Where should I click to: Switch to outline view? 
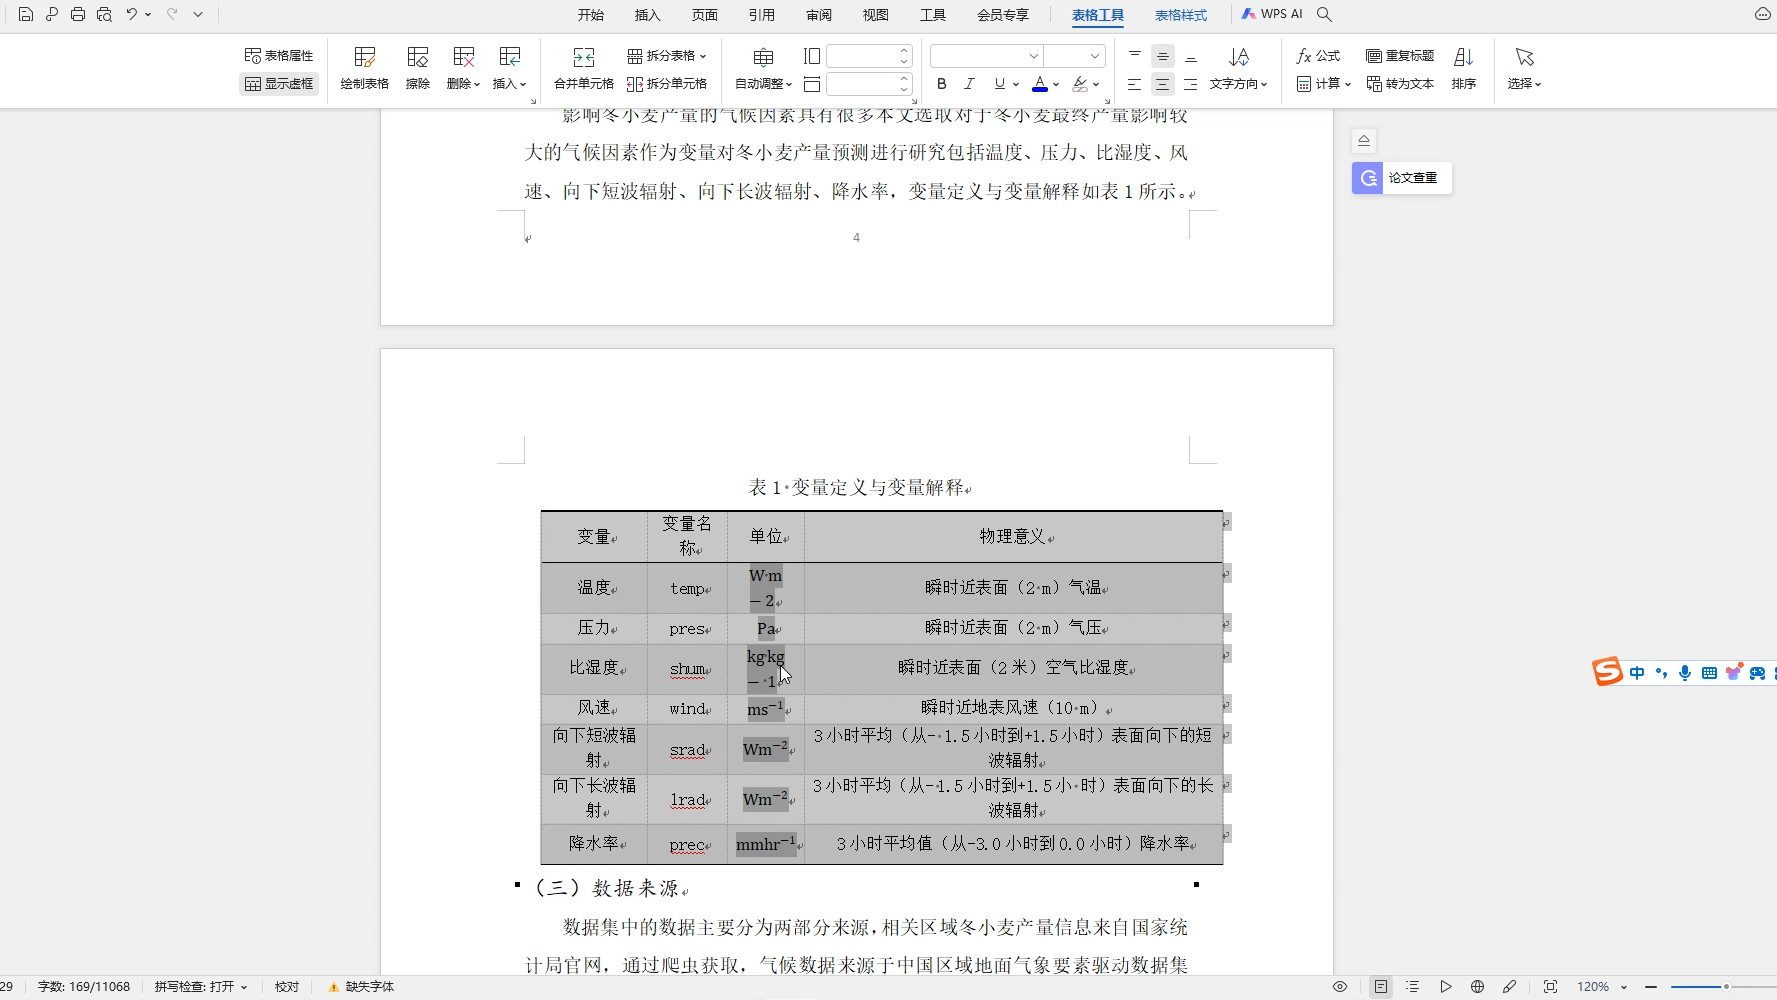1412,987
